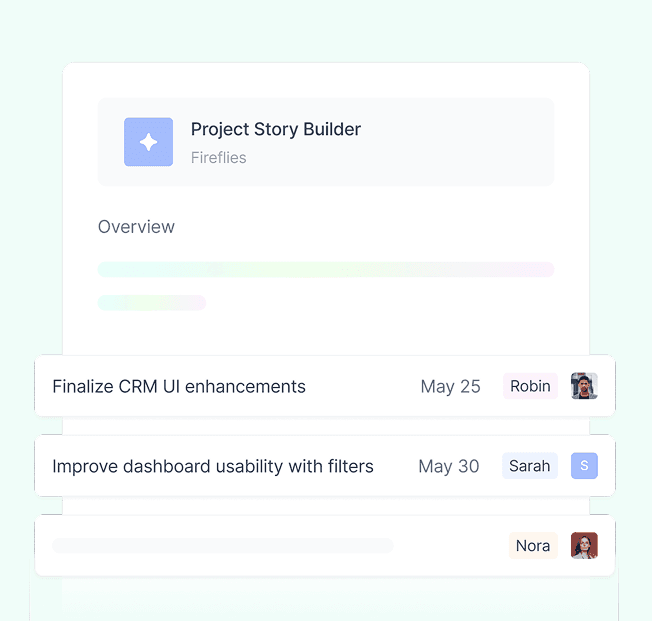The image size is (652, 621).
Task: Open the Project Story Builder title
Action: point(276,129)
